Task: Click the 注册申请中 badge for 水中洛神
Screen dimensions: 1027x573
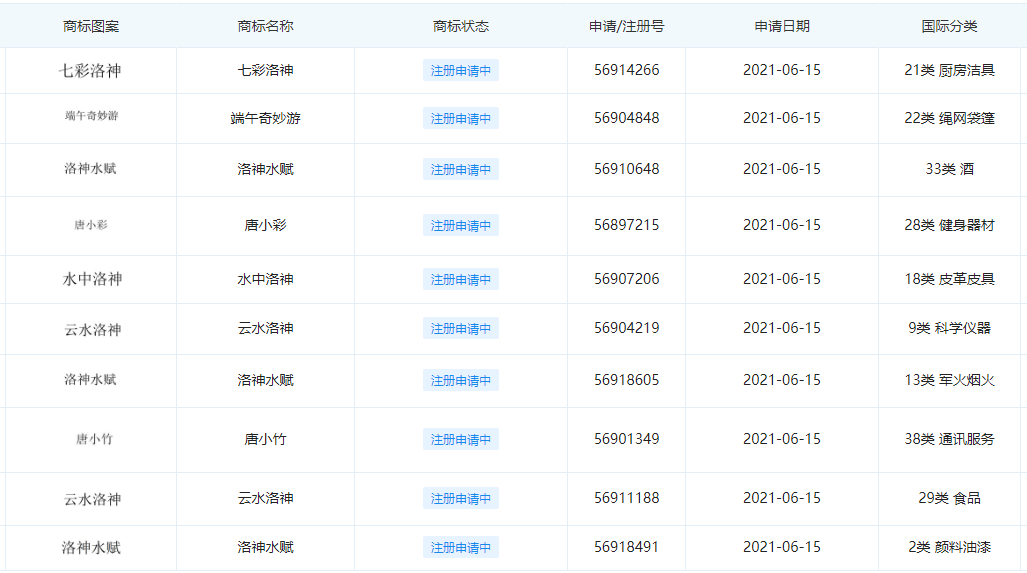Action: [461, 280]
